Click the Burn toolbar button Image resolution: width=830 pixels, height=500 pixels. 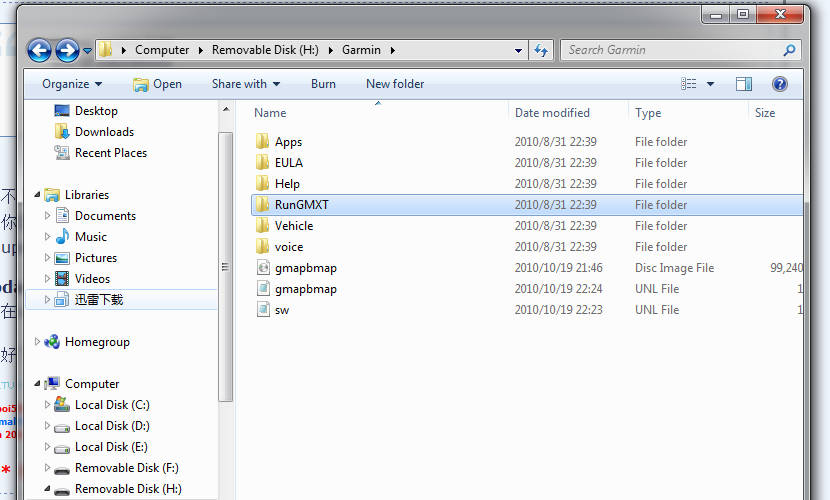tap(323, 84)
